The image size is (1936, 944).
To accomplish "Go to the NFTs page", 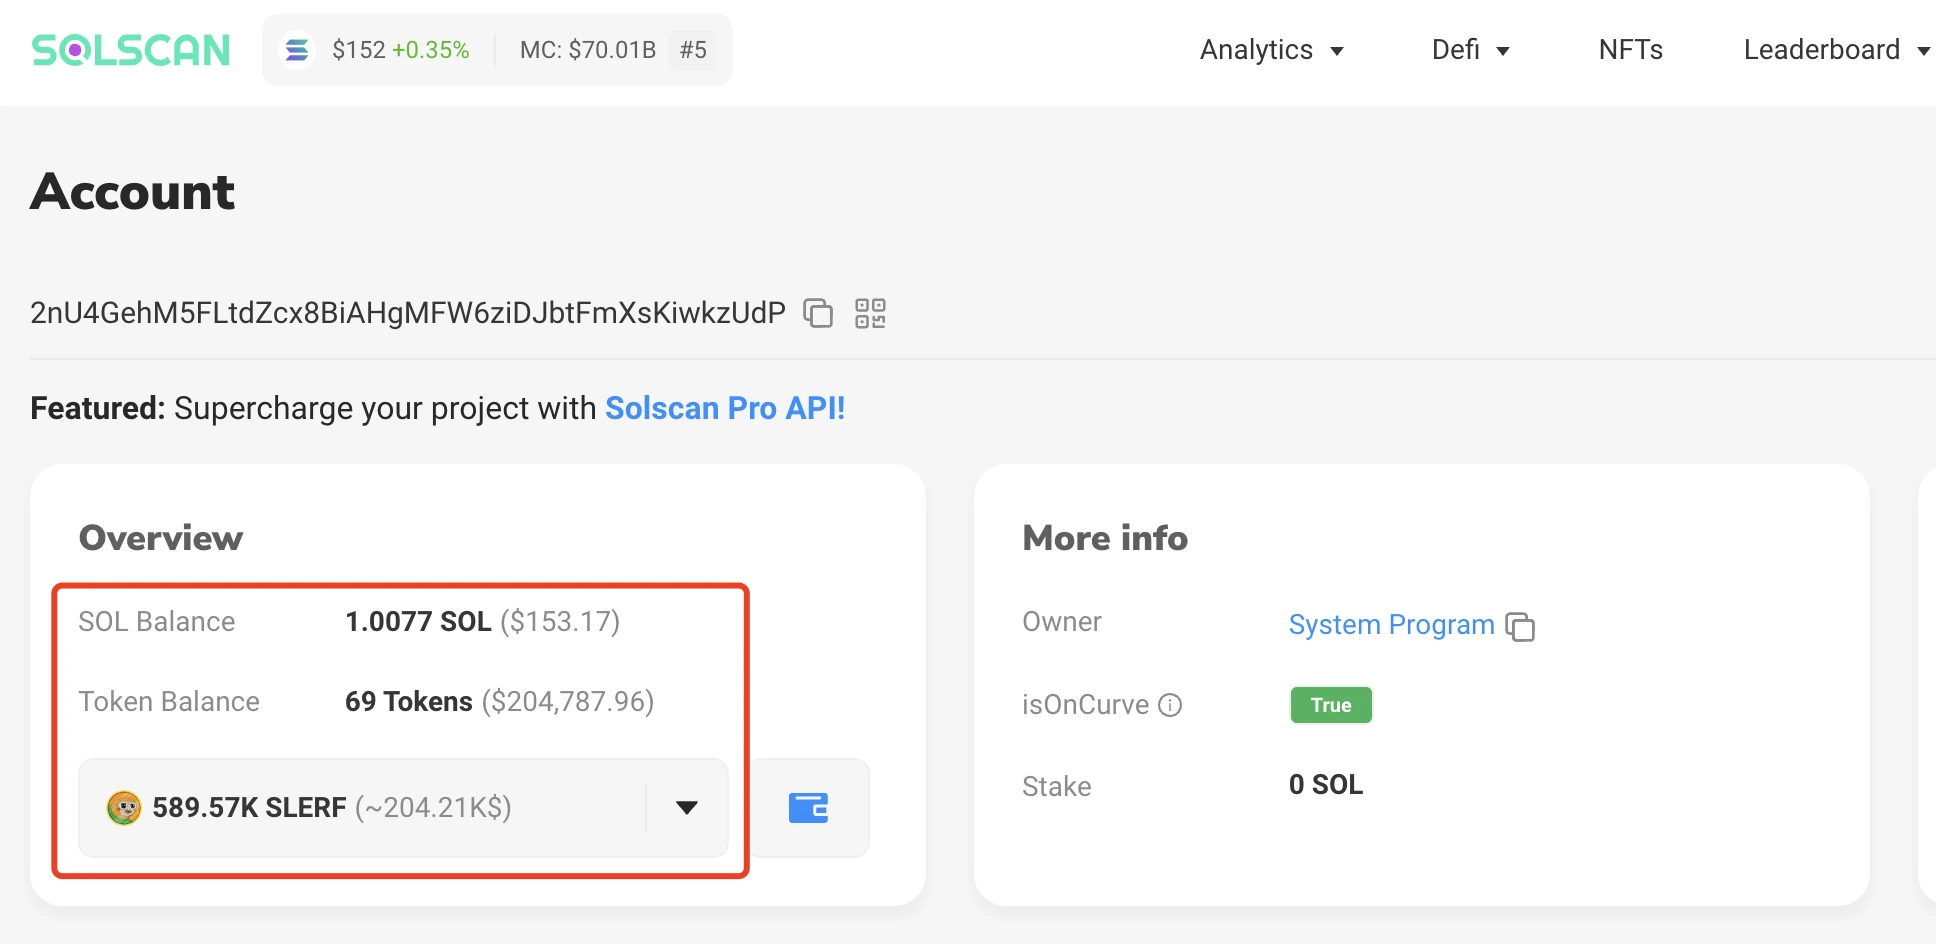I will coord(1630,50).
